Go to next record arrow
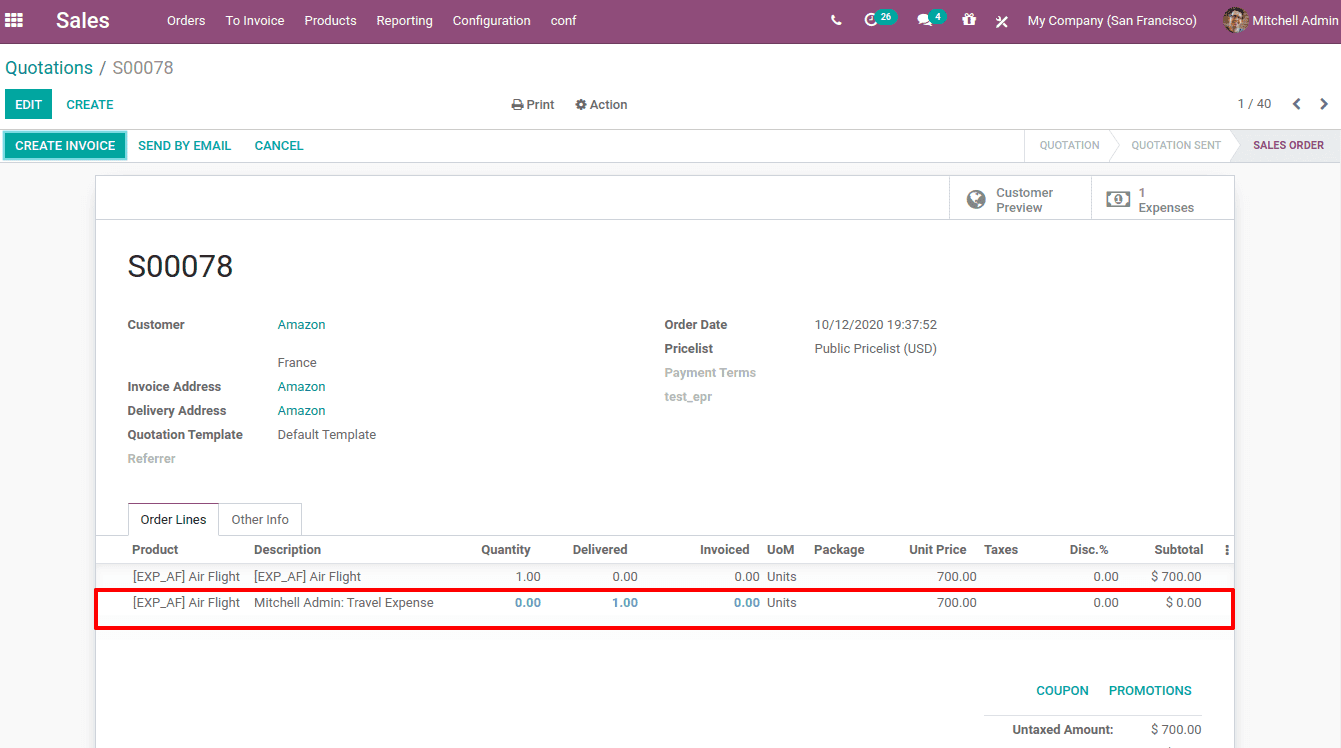Image resolution: width=1341 pixels, height=748 pixels. click(1324, 104)
